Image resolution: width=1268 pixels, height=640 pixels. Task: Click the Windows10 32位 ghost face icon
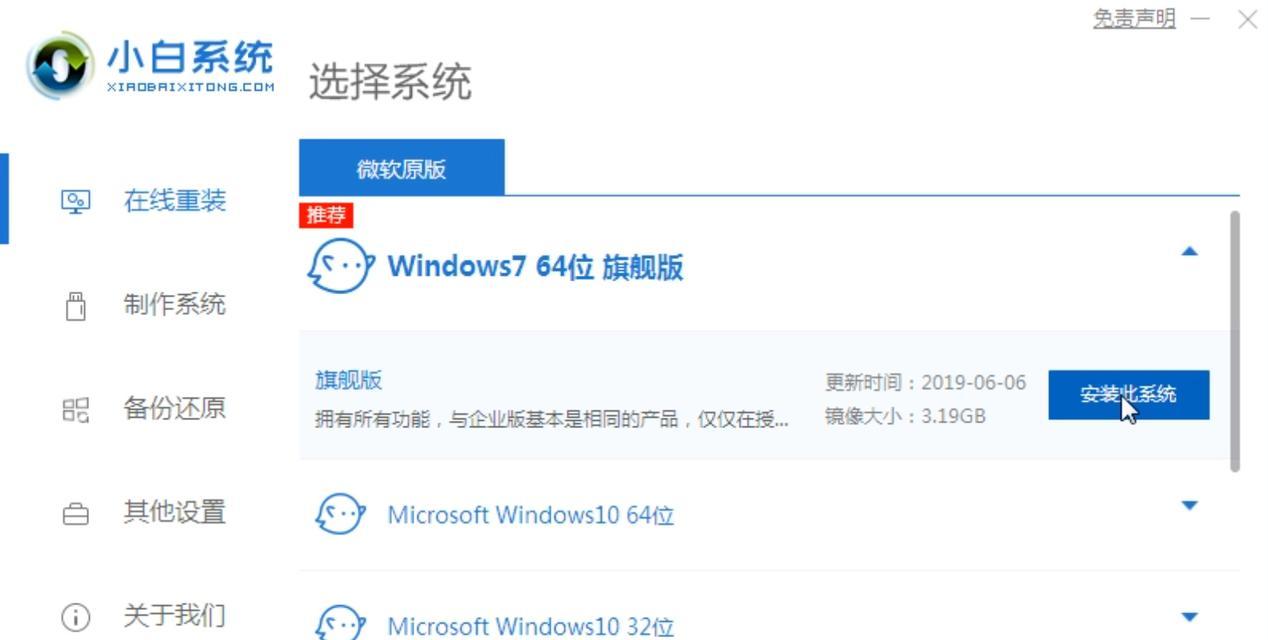tap(340, 623)
